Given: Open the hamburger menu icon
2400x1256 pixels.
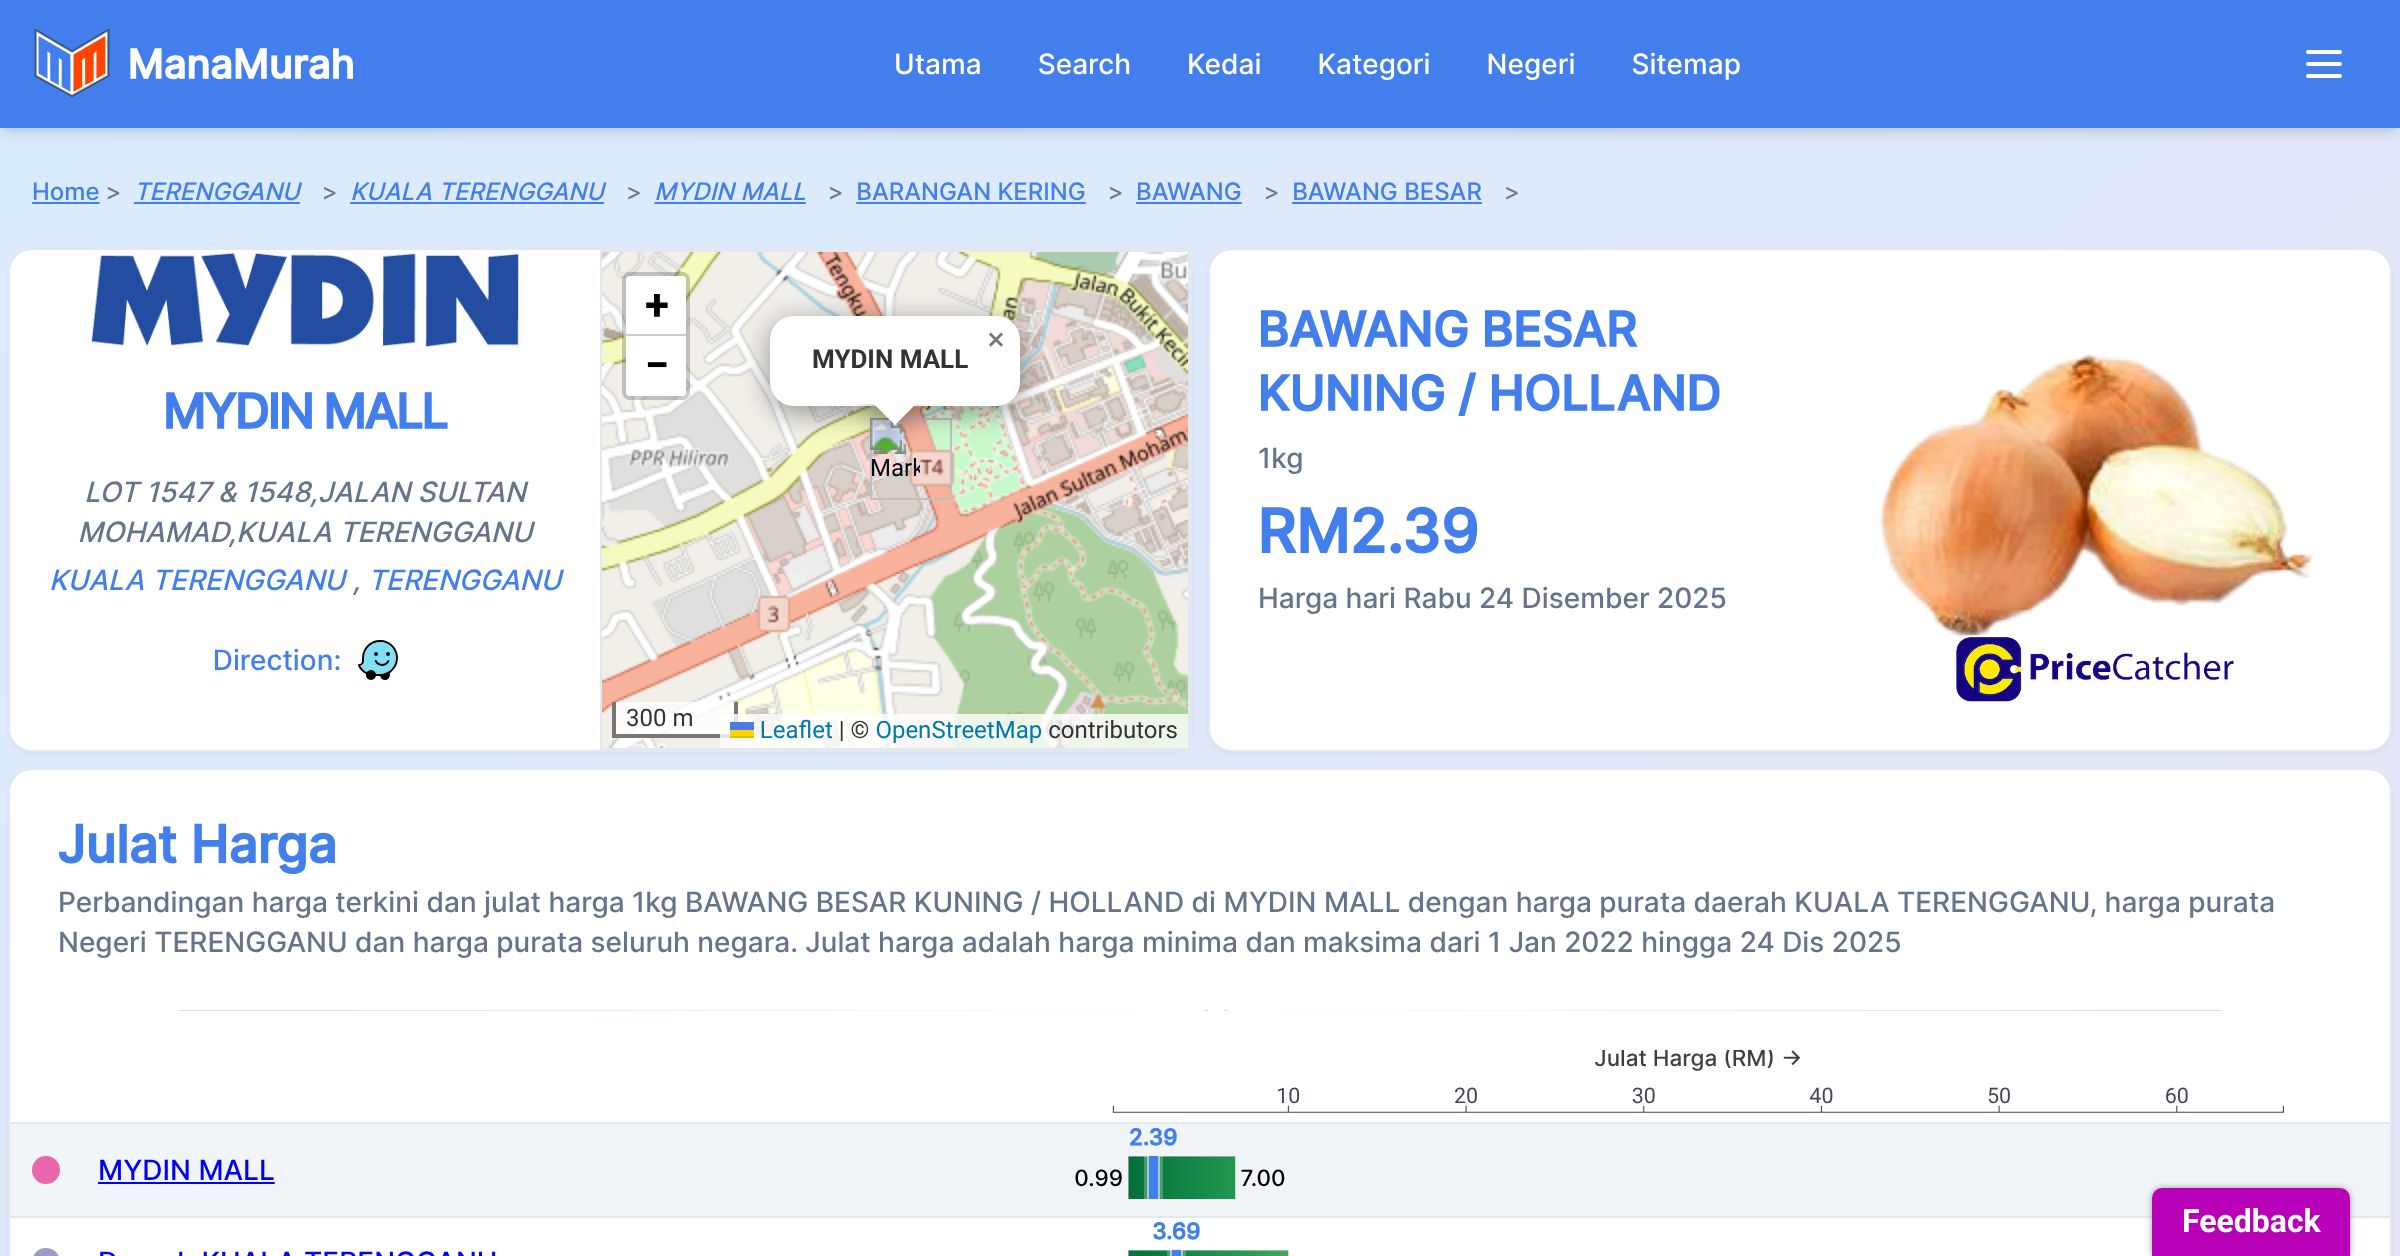Looking at the screenshot, I should (x=2323, y=64).
